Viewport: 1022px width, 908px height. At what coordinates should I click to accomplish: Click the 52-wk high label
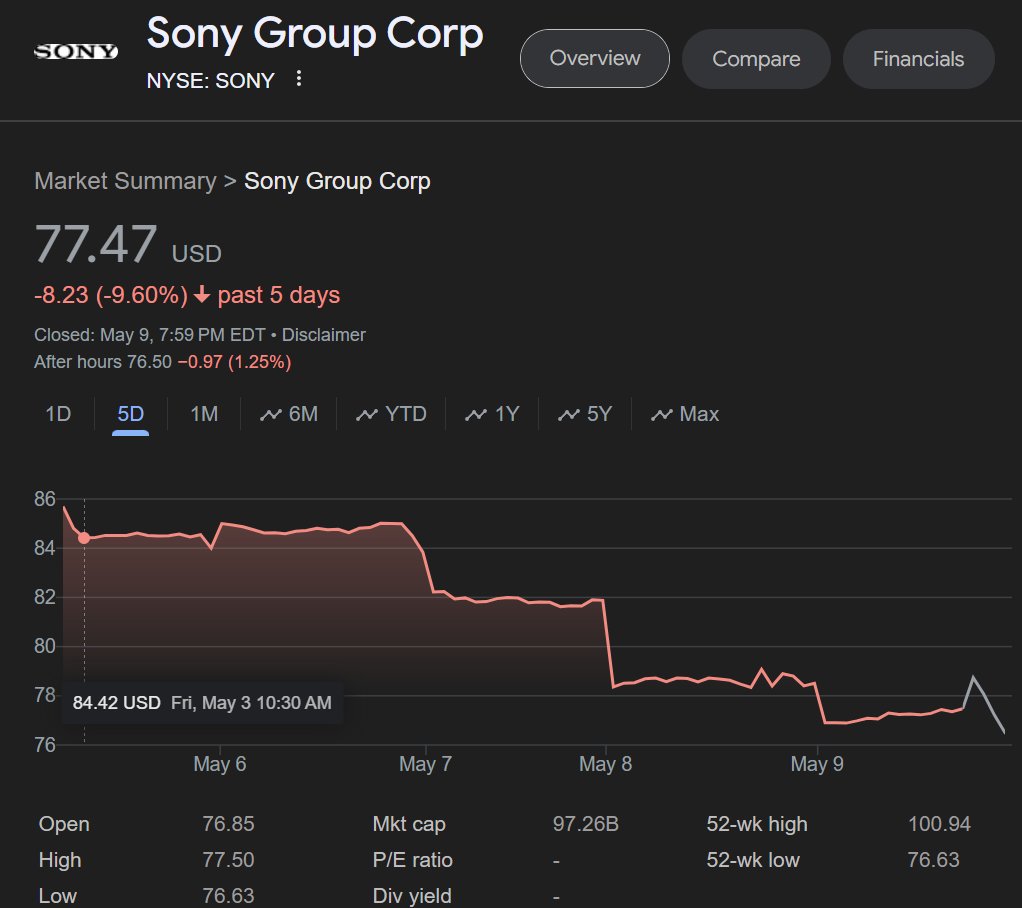pyautogui.click(x=757, y=824)
